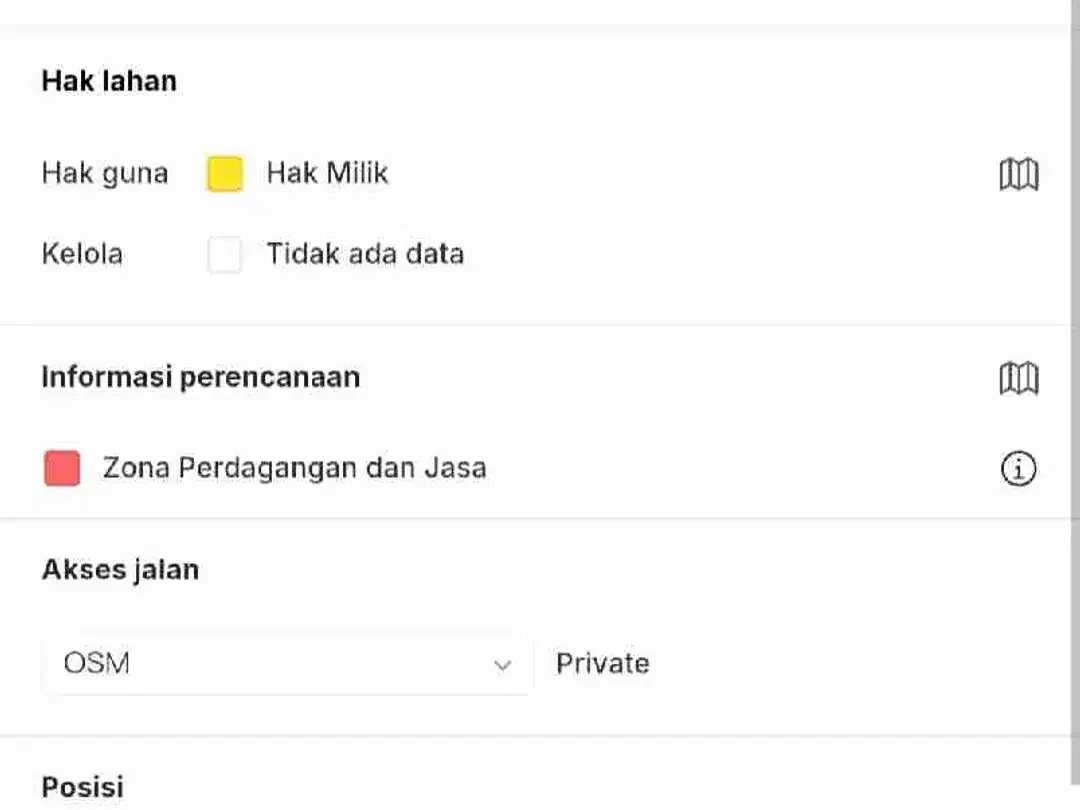Click the Posisi section heading
The height and width of the screenshot is (810, 1080).
83,787
